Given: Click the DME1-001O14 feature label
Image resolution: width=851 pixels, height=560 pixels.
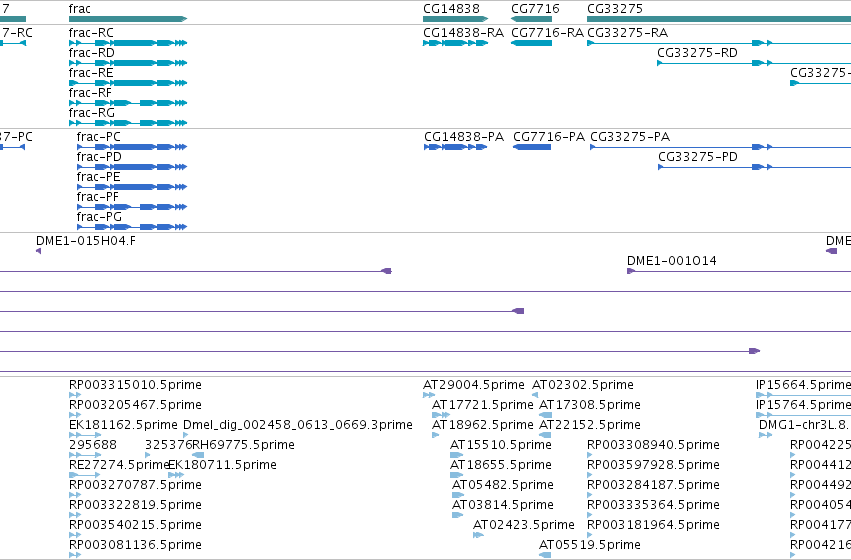Looking at the screenshot, I should click(x=672, y=261).
